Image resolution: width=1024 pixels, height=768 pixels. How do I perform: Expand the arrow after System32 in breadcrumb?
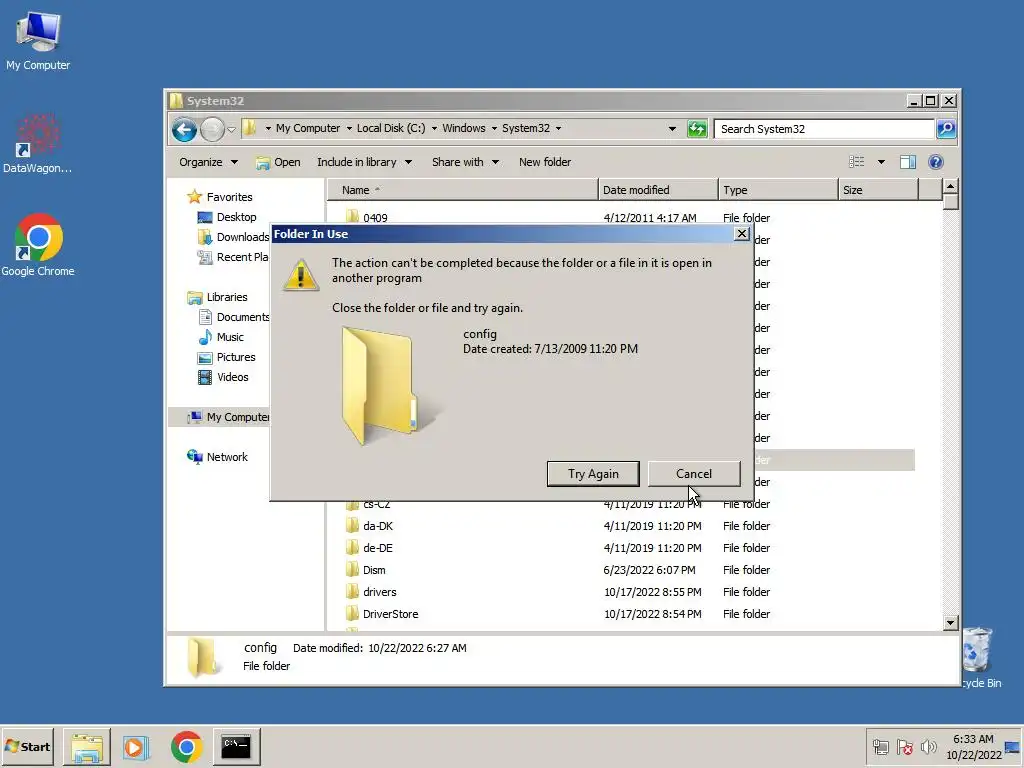click(x=558, y=129)
